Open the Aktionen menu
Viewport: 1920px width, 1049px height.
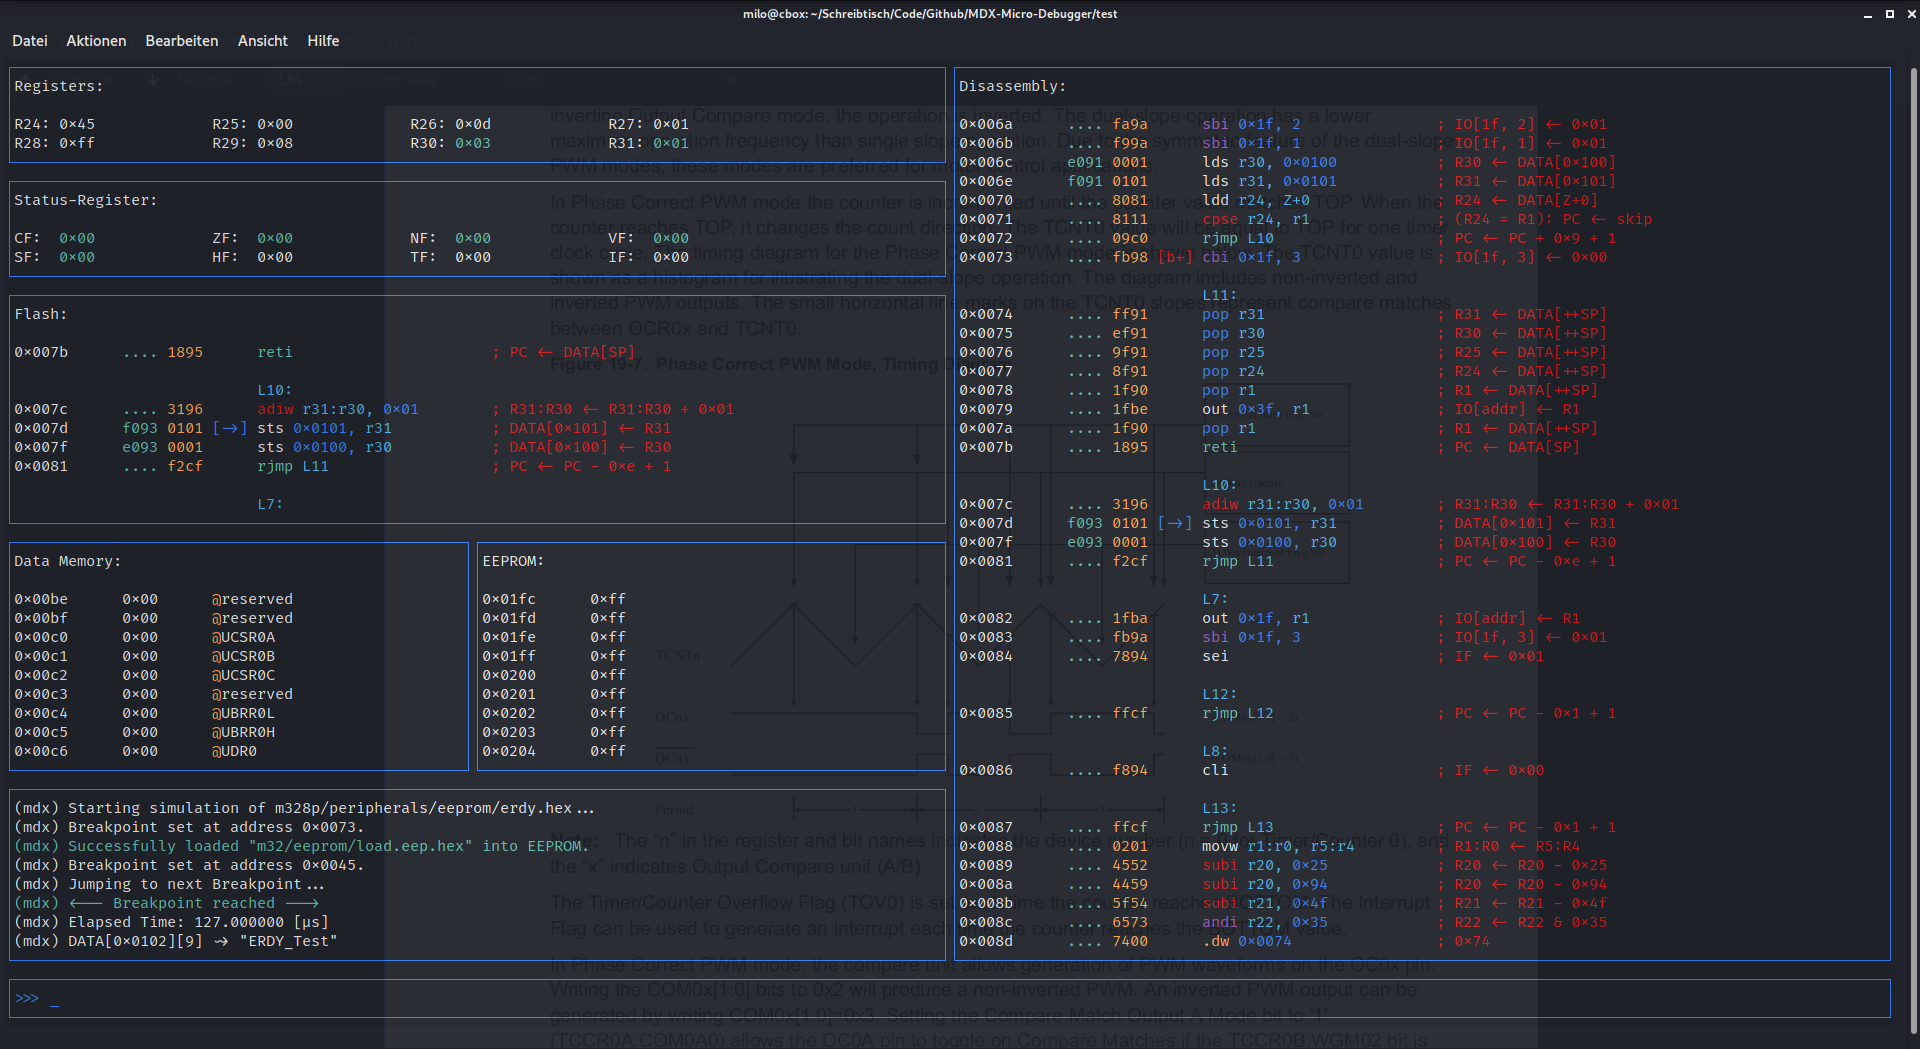coord(96,41)
